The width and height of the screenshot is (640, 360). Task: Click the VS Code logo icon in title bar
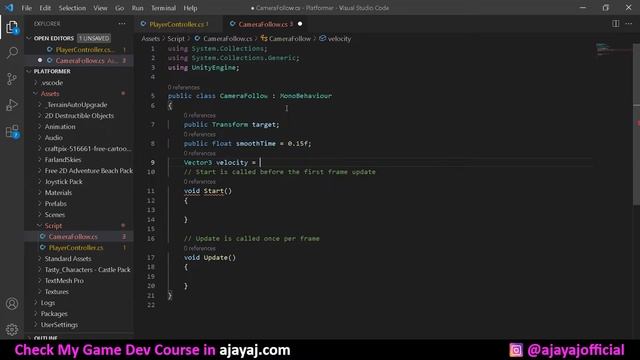9,8
